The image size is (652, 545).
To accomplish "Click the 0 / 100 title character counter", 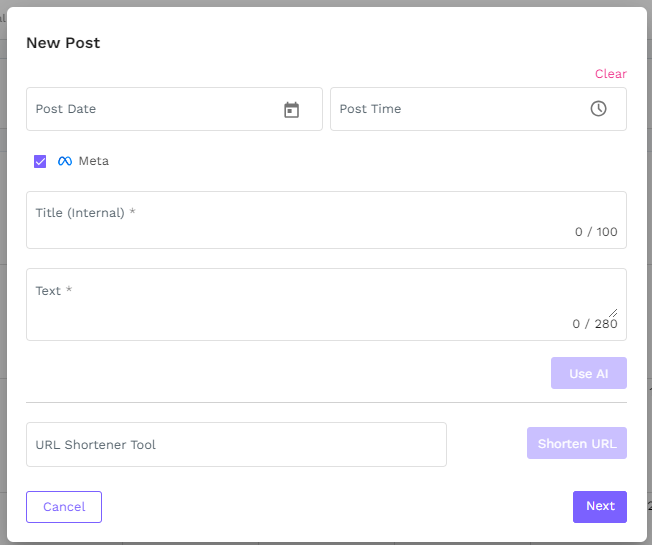I will click(x=596, y=232).
